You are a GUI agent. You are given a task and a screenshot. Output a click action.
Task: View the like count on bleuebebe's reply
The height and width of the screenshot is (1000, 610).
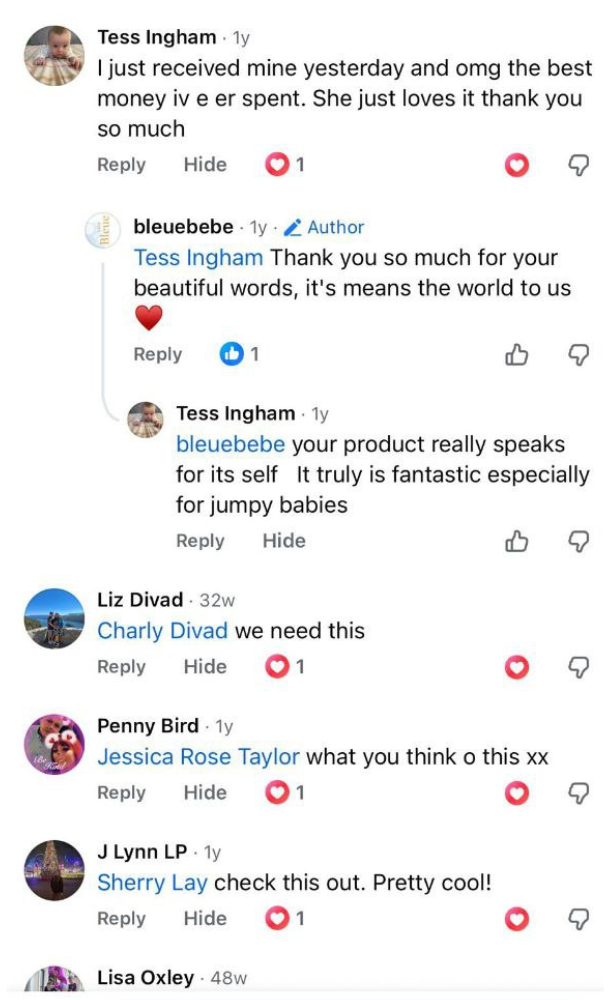[240, 354]
